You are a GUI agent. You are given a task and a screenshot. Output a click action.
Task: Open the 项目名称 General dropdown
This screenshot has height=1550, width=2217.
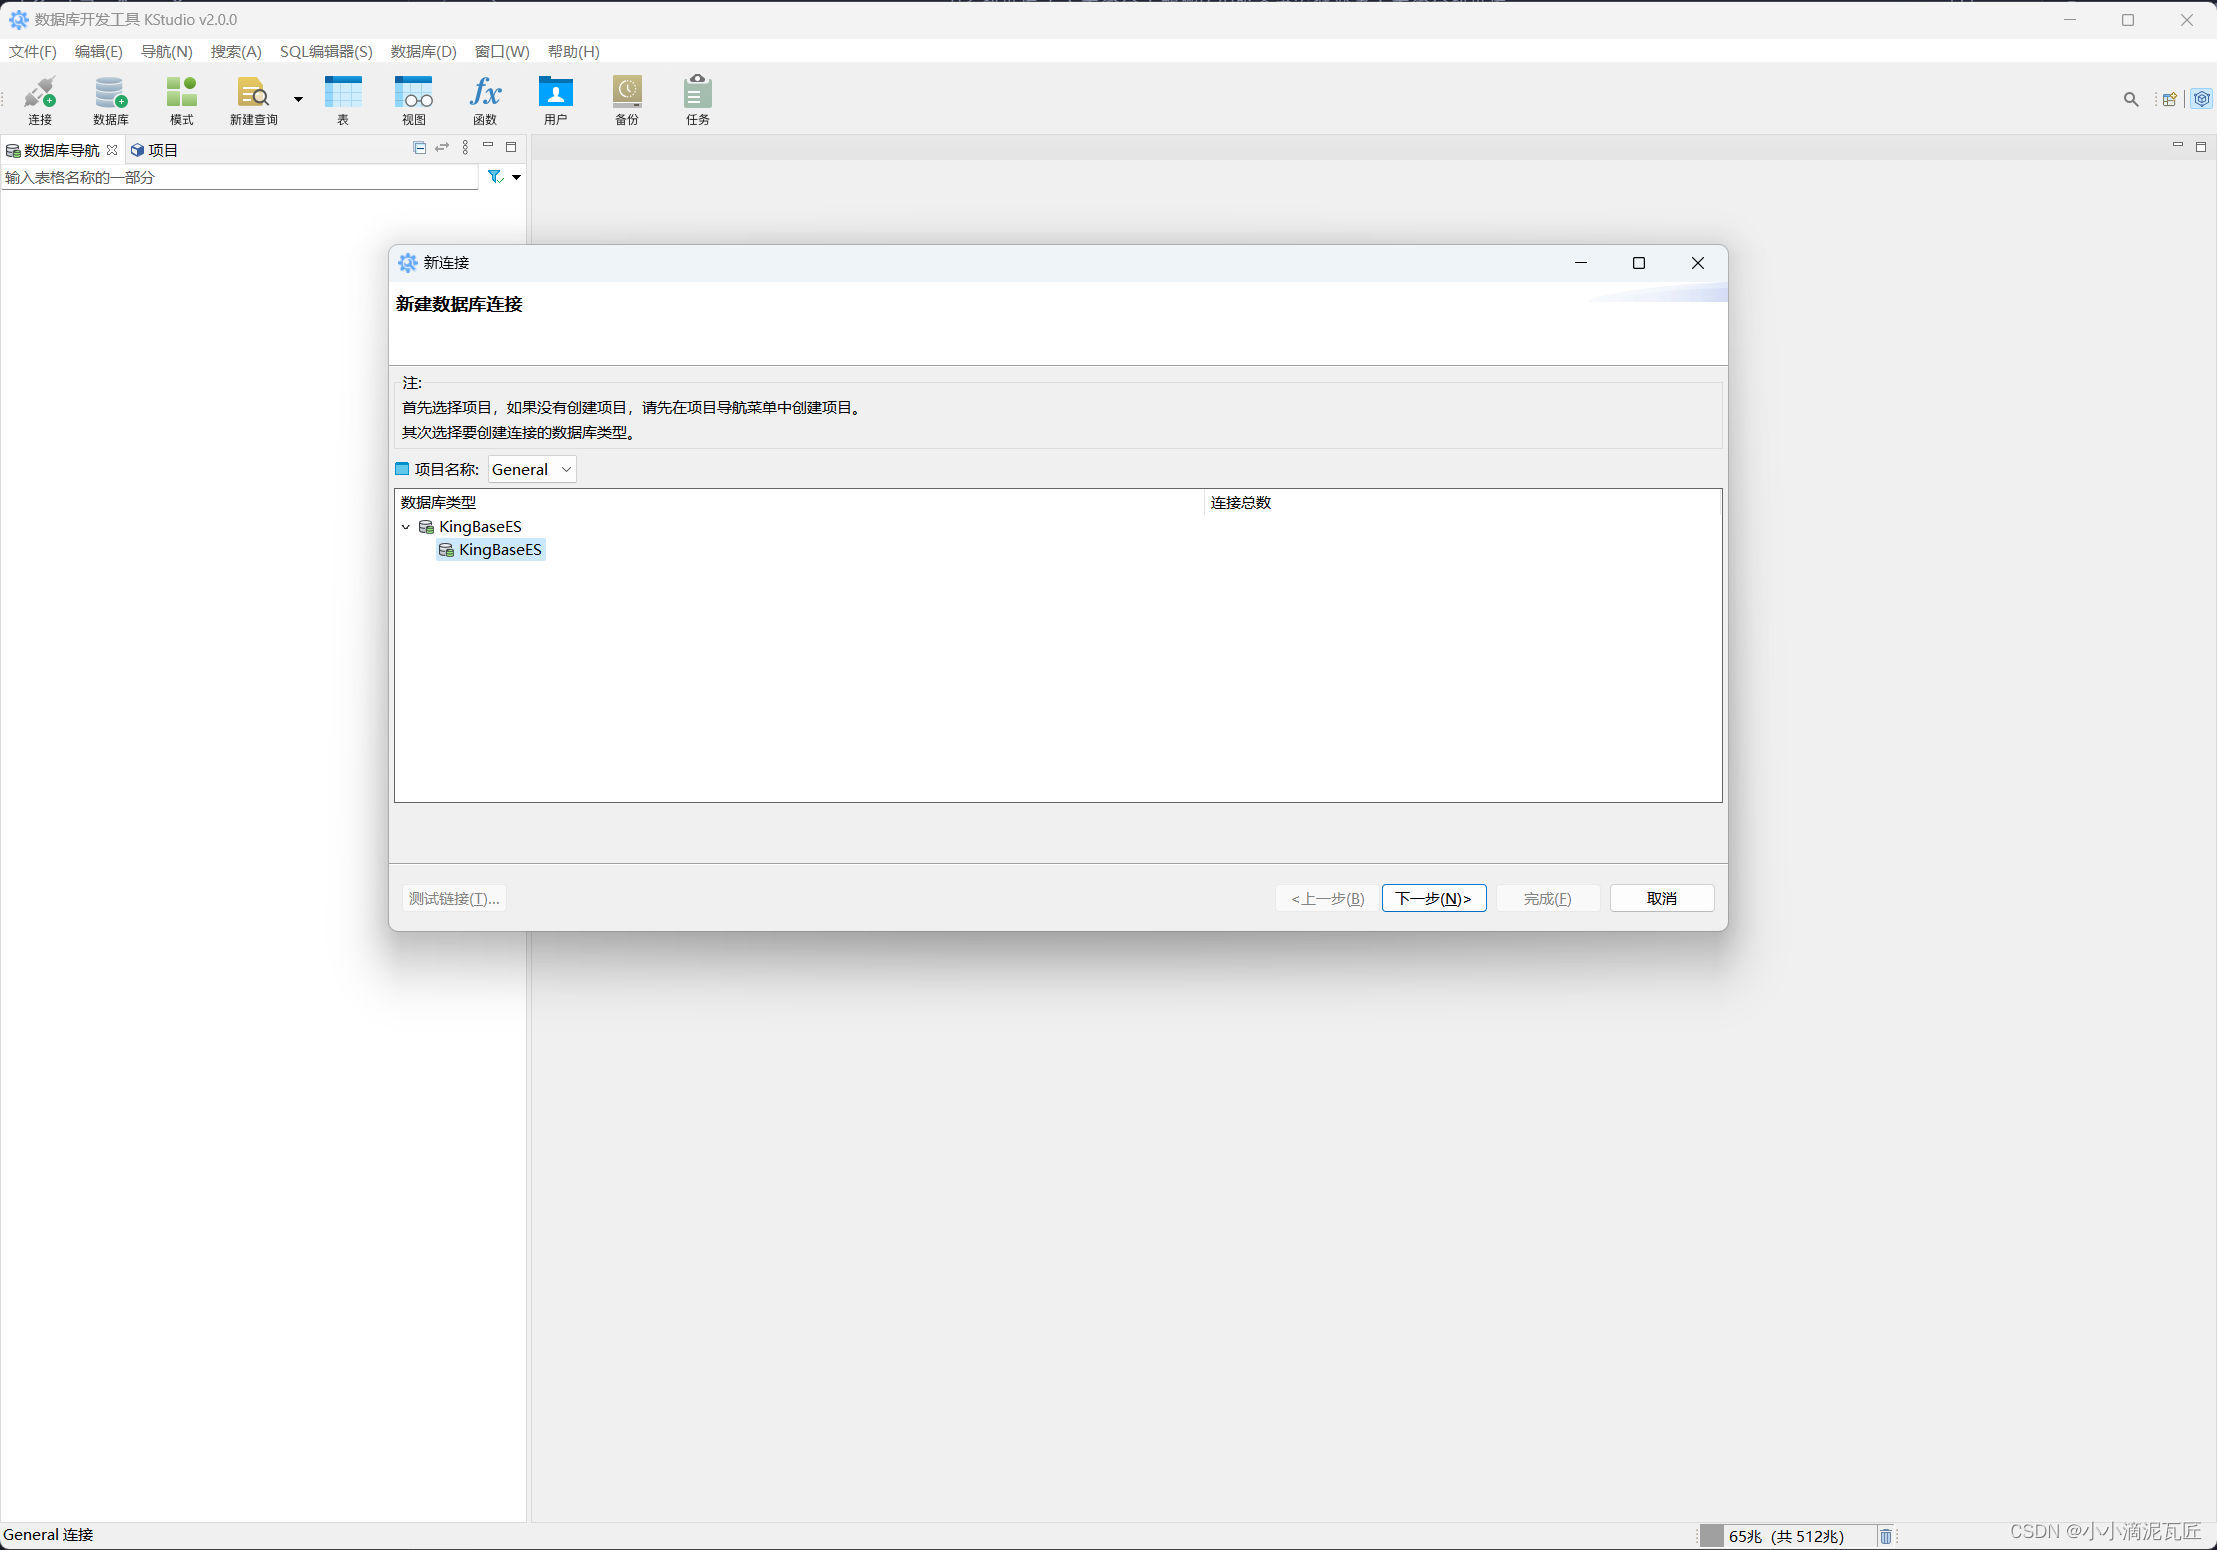[x=532, y=469]
